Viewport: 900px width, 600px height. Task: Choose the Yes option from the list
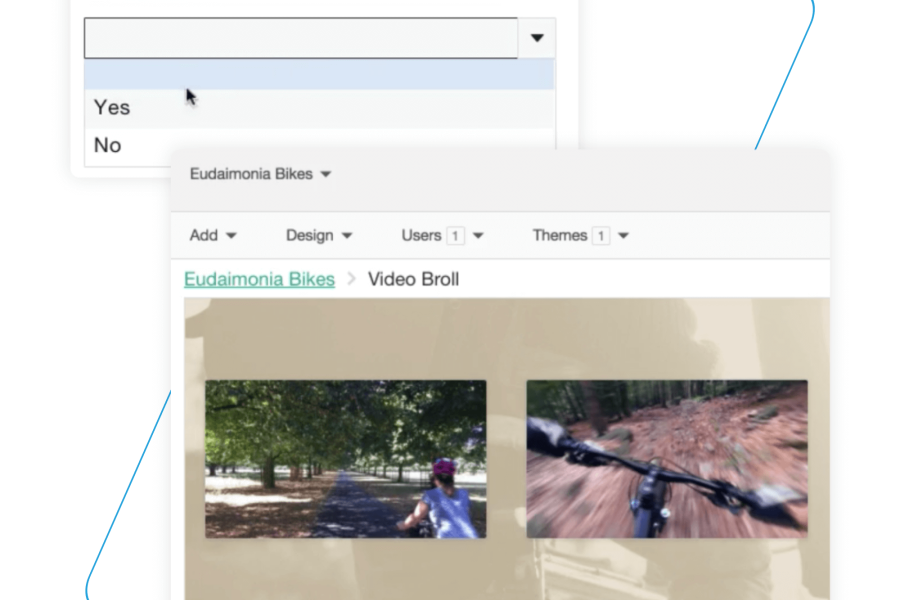click(x=112, y=108)
